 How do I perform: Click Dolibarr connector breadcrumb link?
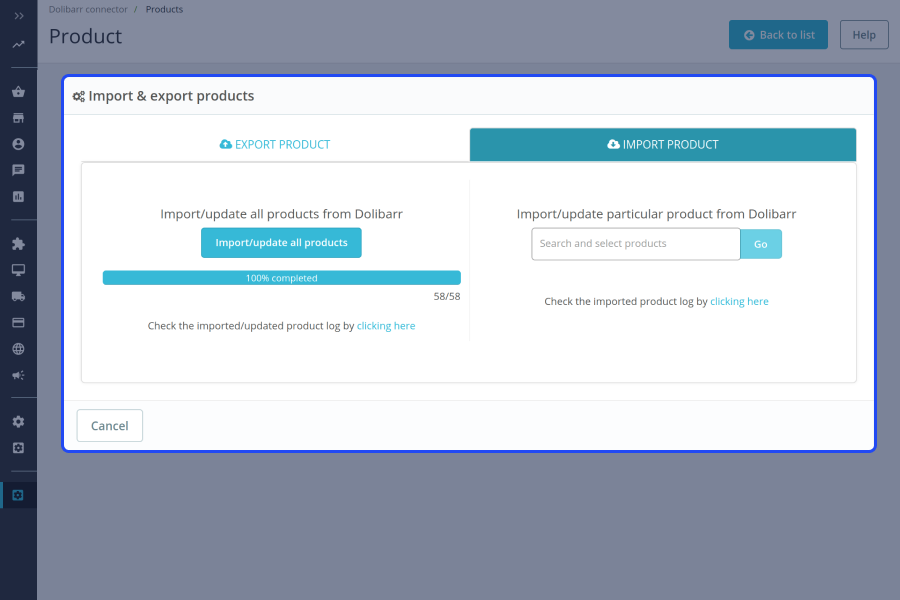coord(88,9)
